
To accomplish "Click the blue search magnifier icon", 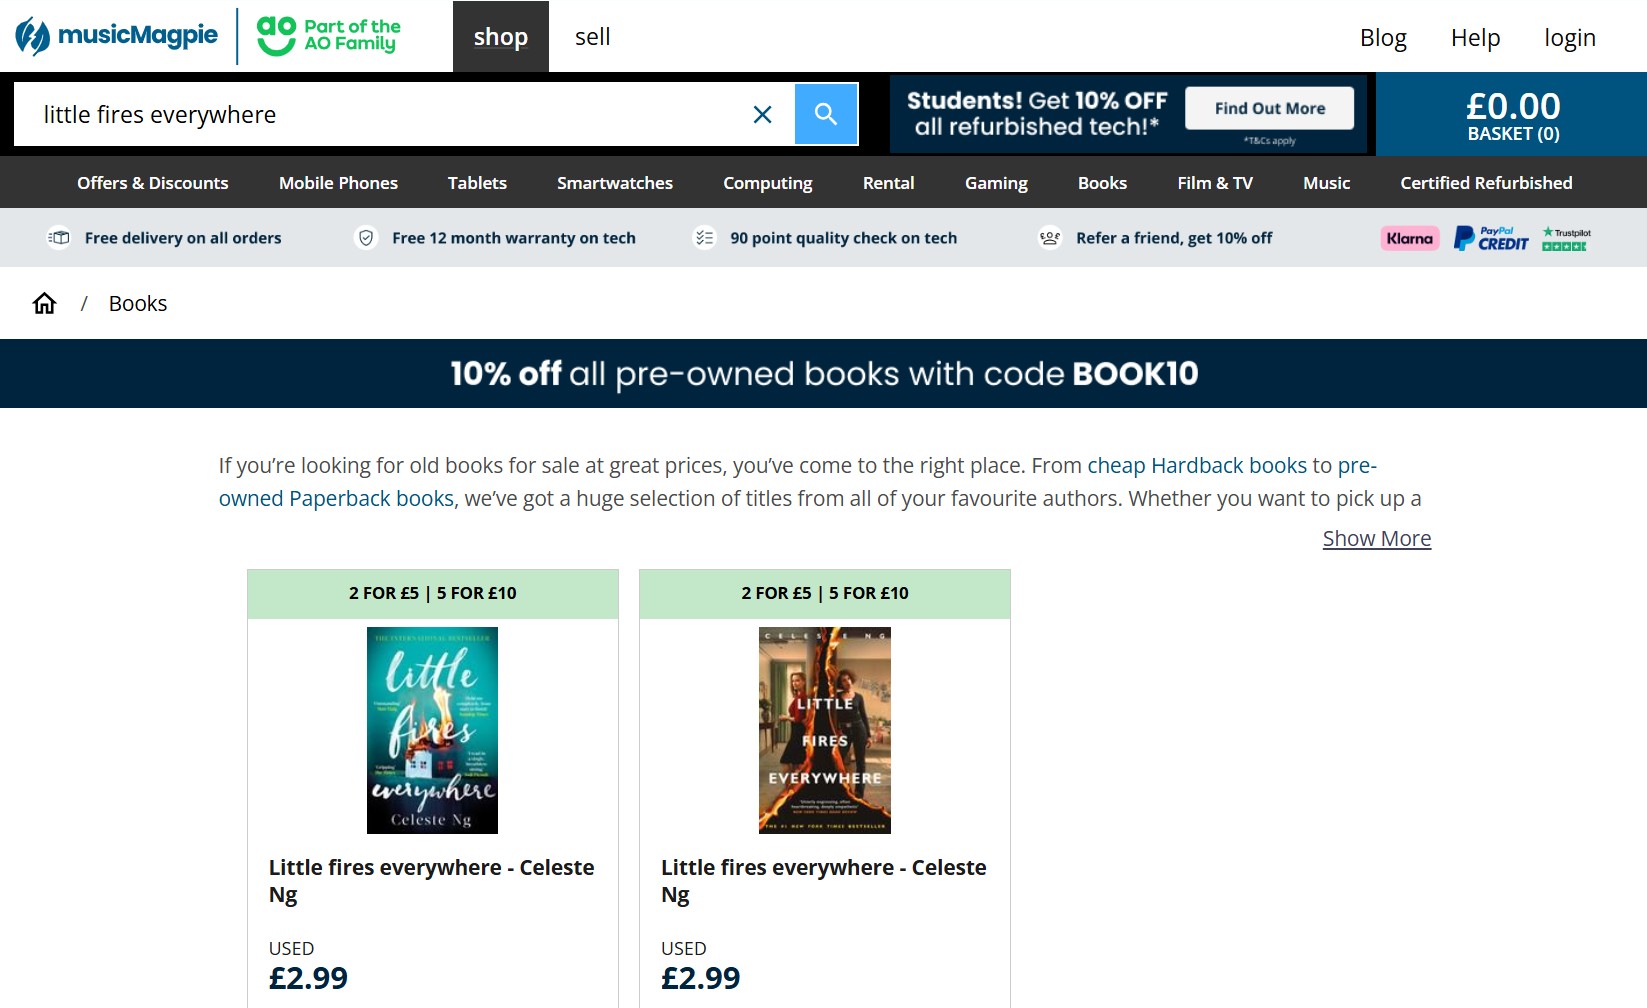I will pos(825,113).
